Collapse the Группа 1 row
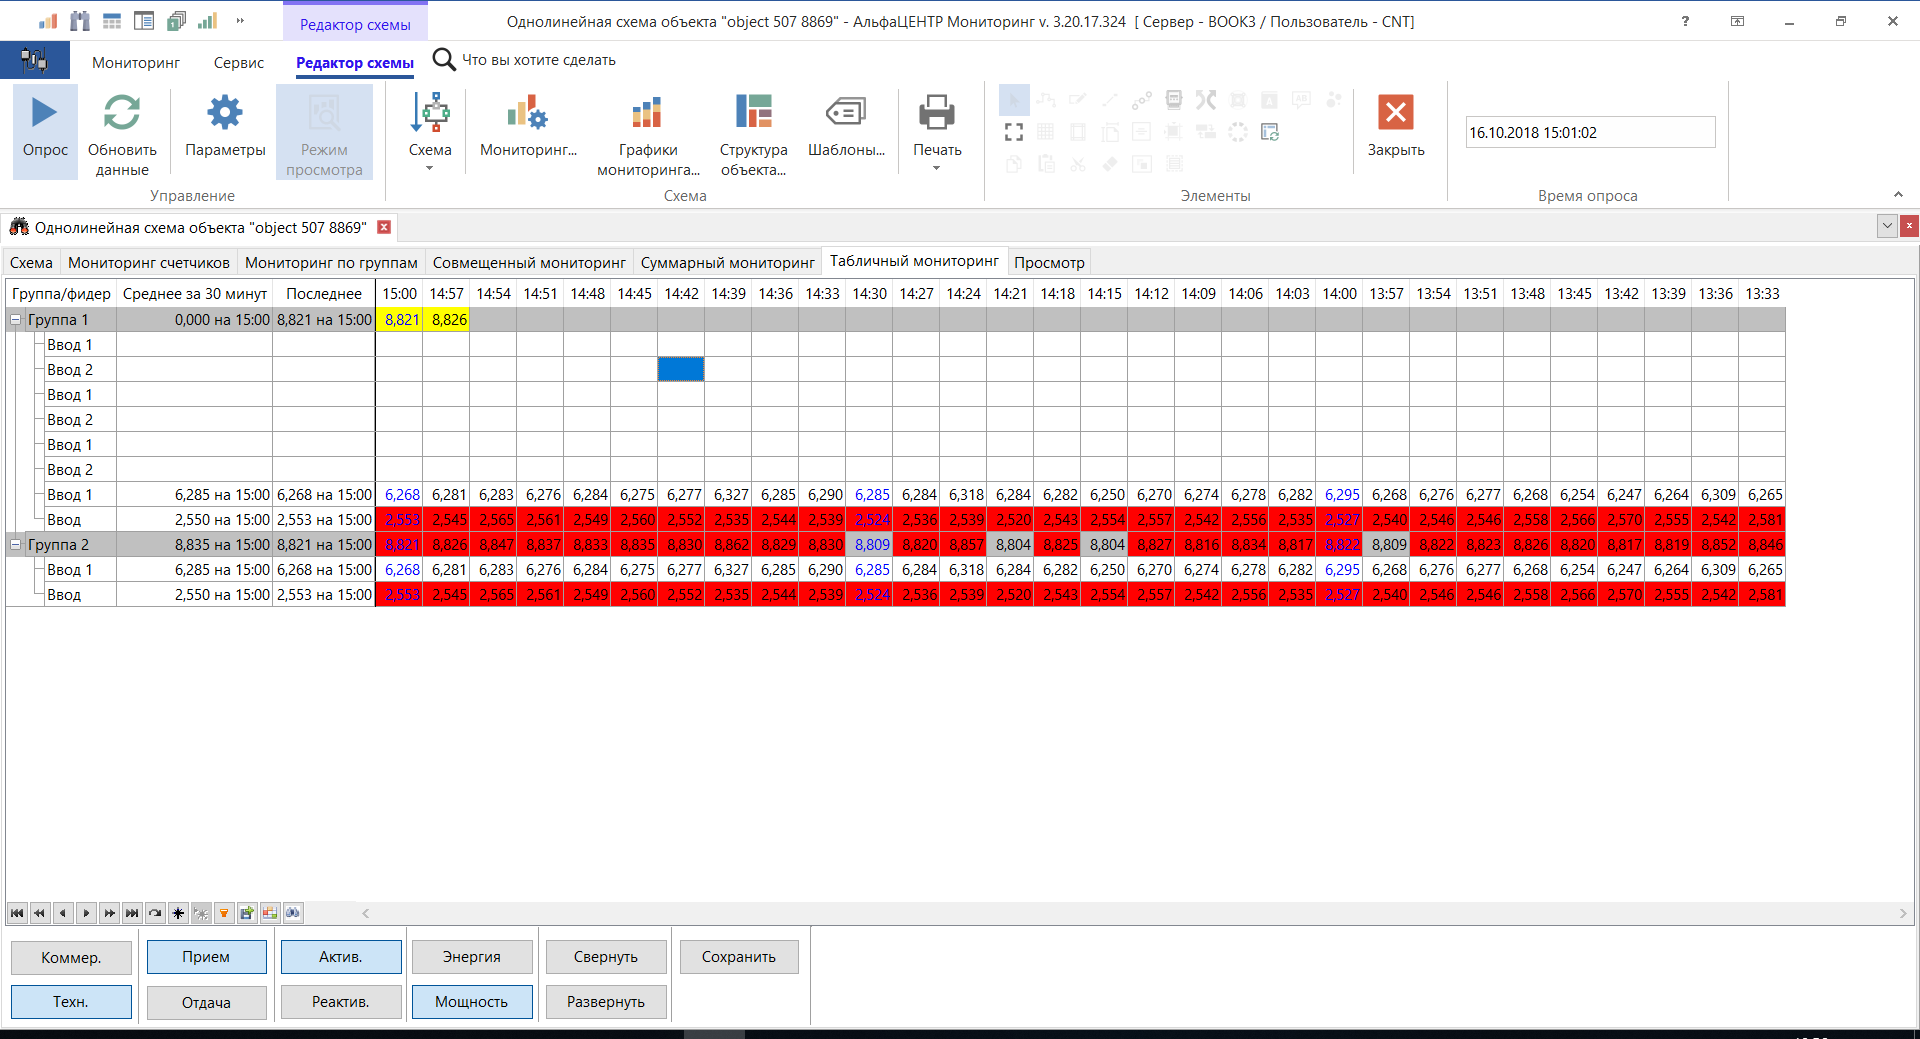 click(x=15, y=319)
